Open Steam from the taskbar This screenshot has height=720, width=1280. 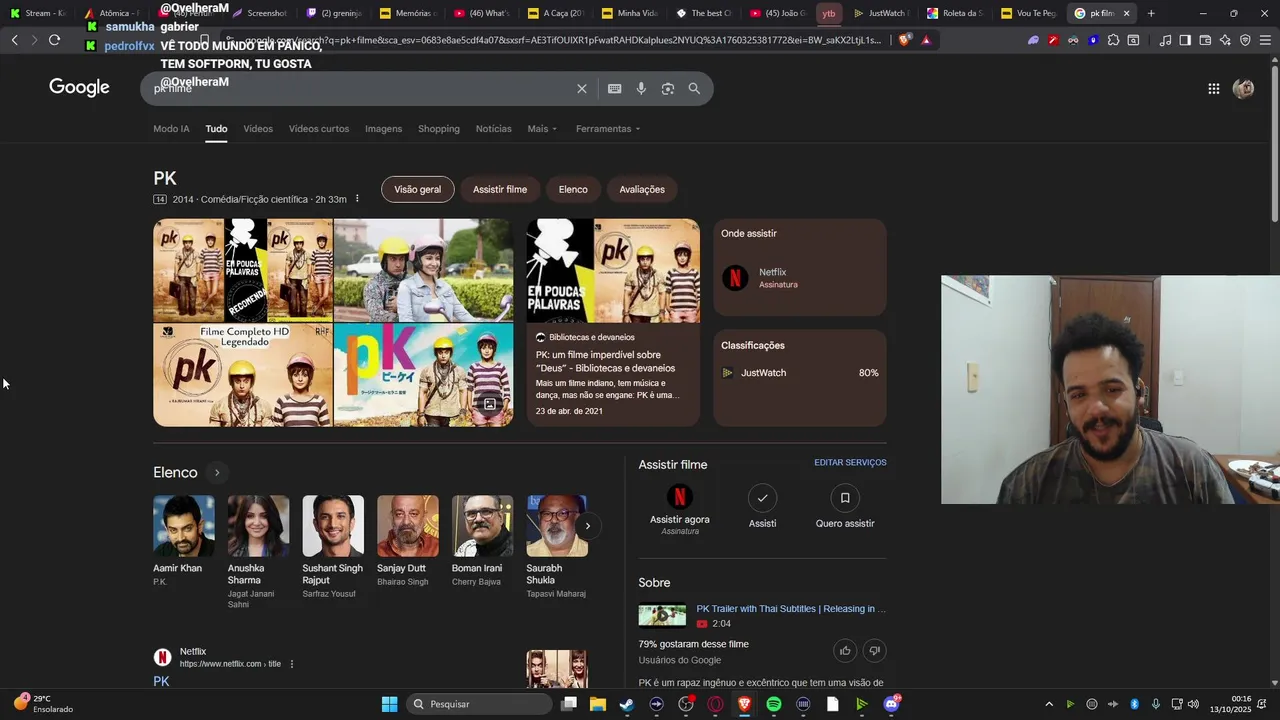click(627, 704)
